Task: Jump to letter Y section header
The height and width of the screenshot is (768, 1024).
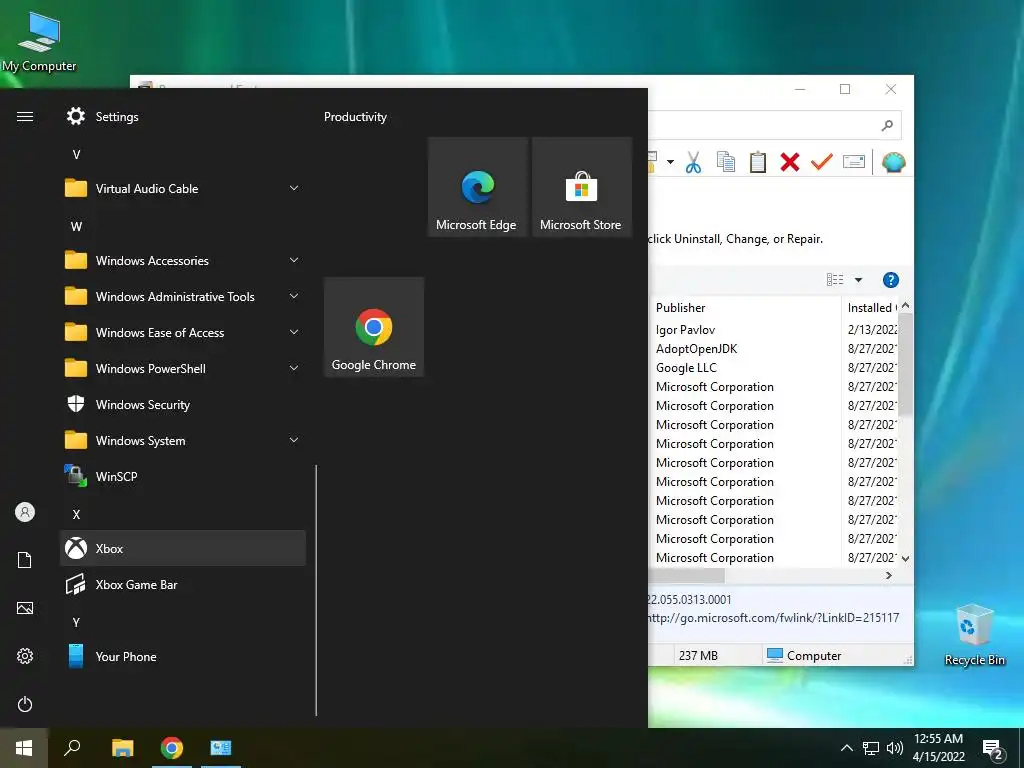Action: click(x=76, y=622)
